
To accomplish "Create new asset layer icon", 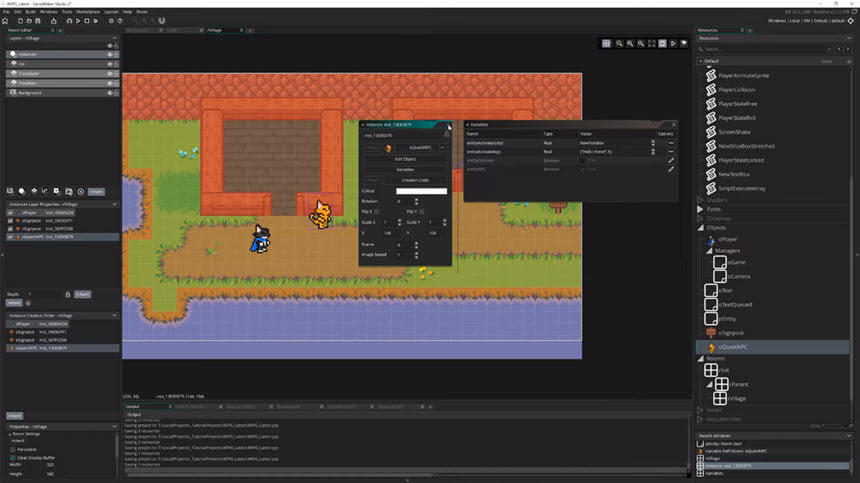I will click(x=56, y=191).
